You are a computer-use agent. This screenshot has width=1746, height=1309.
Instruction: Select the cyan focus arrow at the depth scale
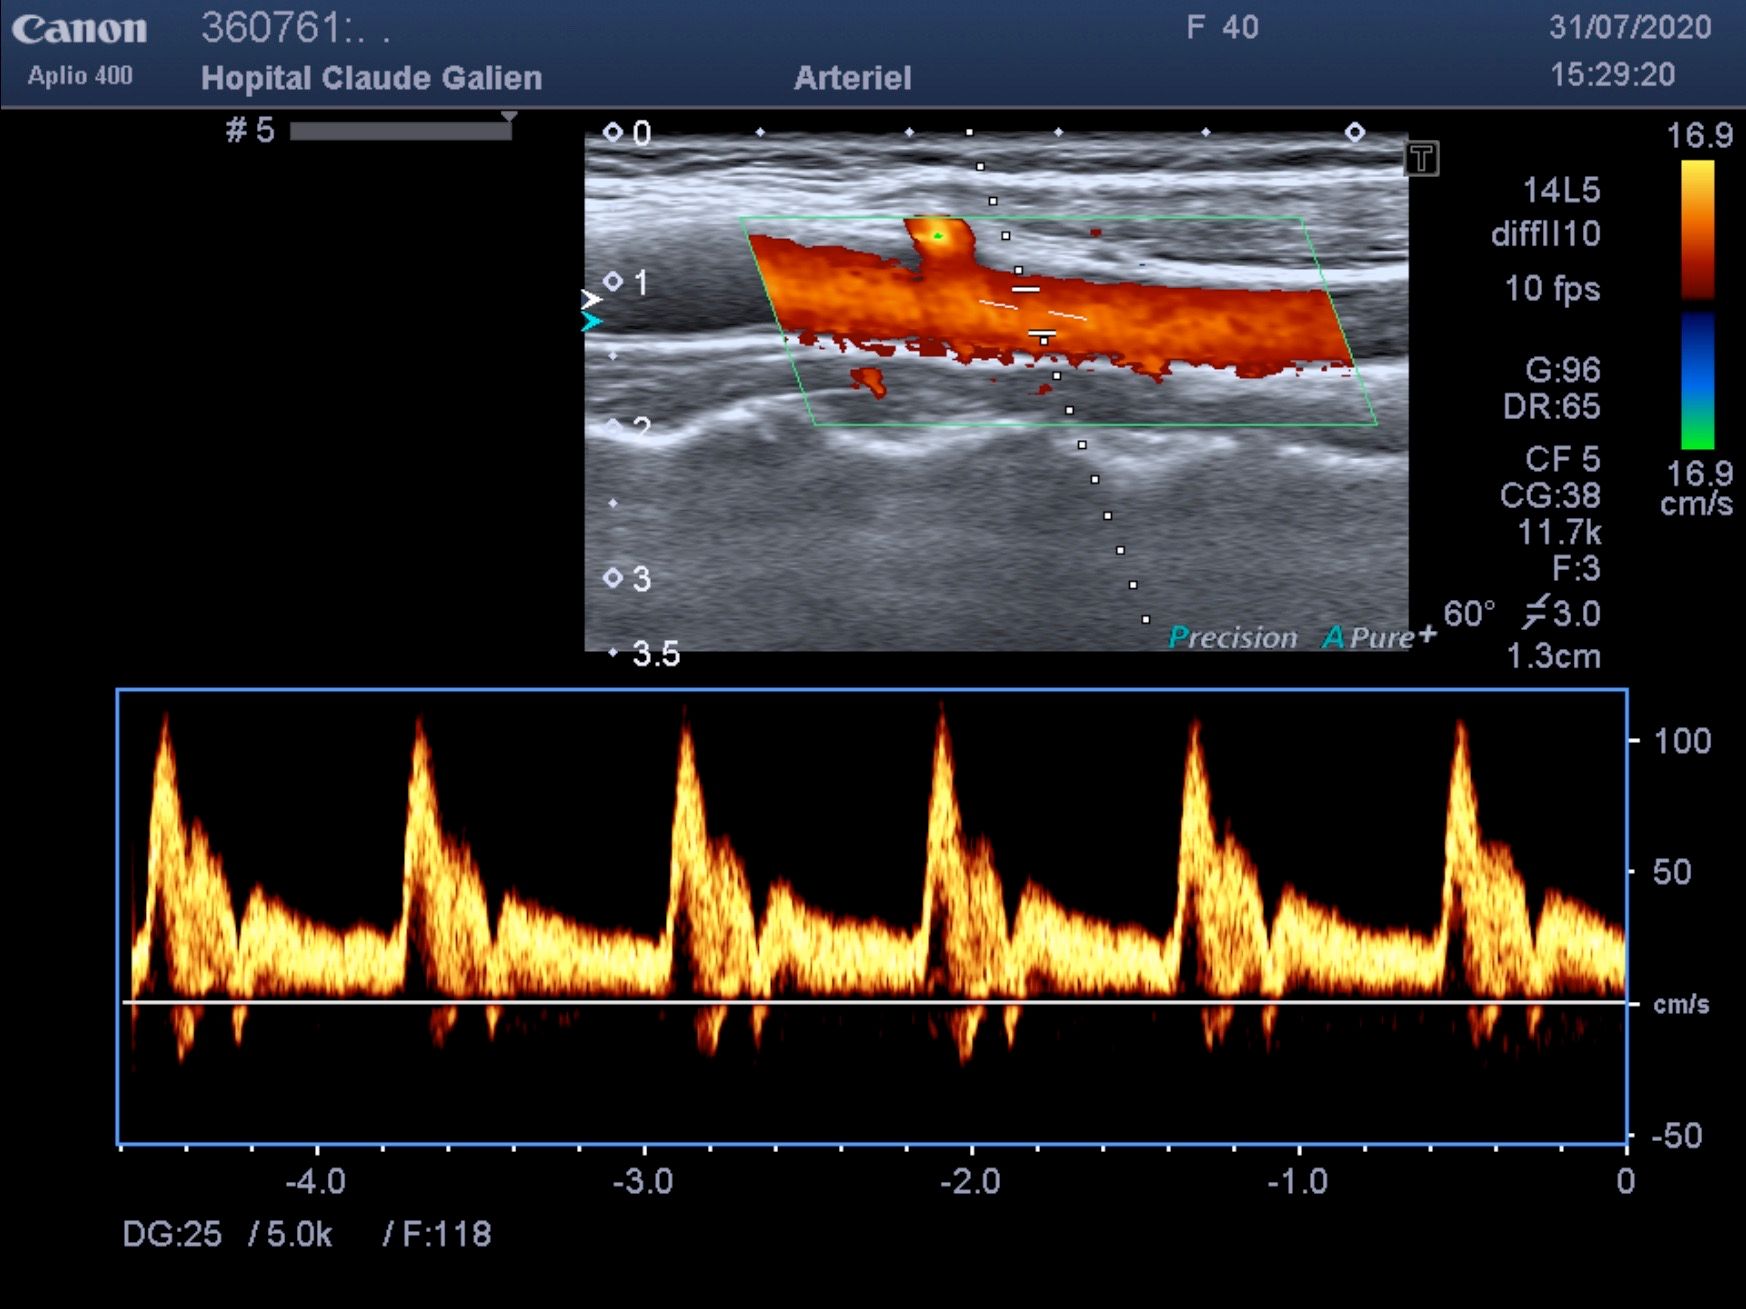591,321
